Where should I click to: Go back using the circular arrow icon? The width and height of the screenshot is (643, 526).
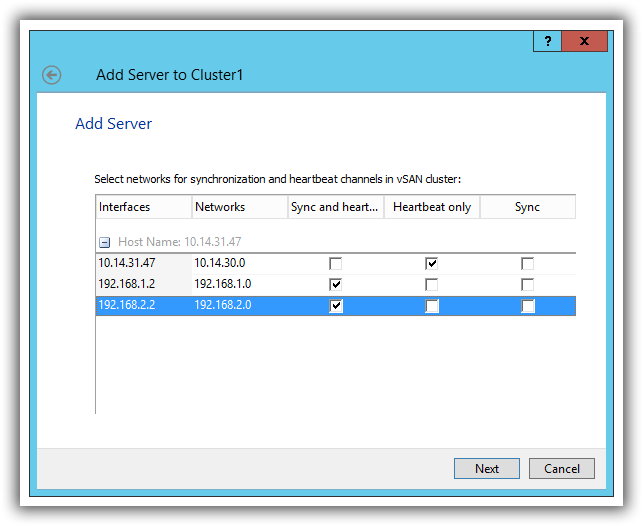[52, 75]
